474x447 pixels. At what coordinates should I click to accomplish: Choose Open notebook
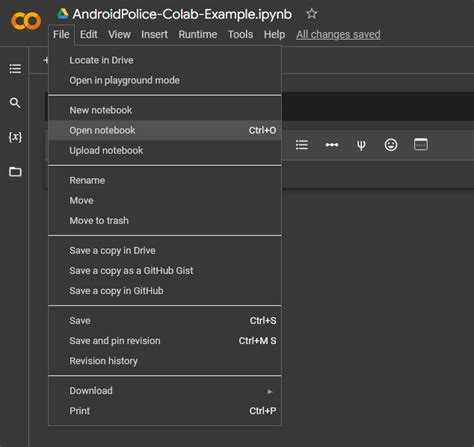point(165,130)
